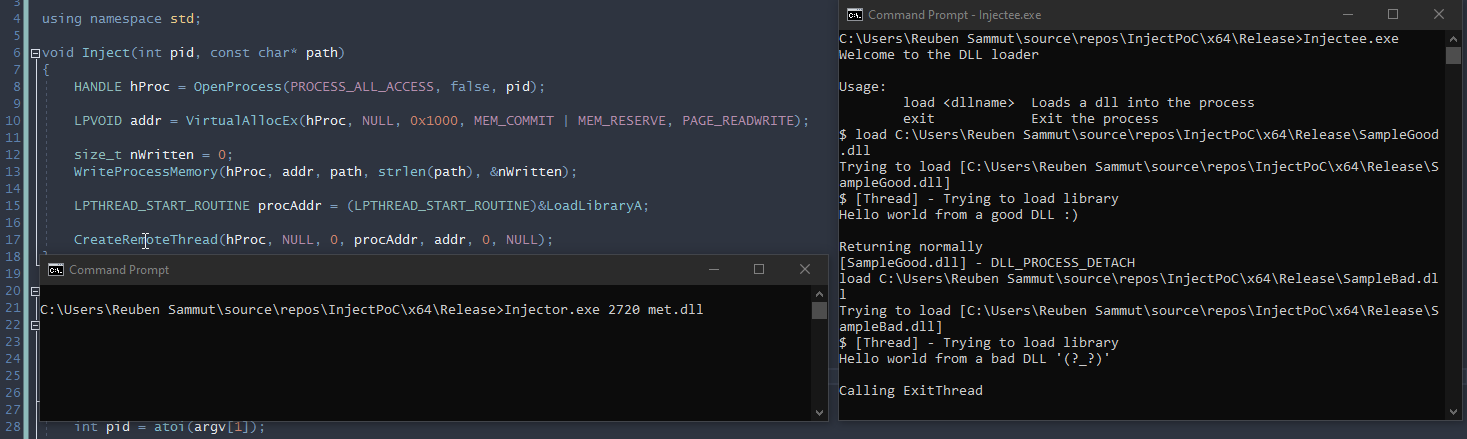Maximize the Command Prompt running Injector.exe
The height and width of the screenshot is (439, 1467).
(758, 270)
